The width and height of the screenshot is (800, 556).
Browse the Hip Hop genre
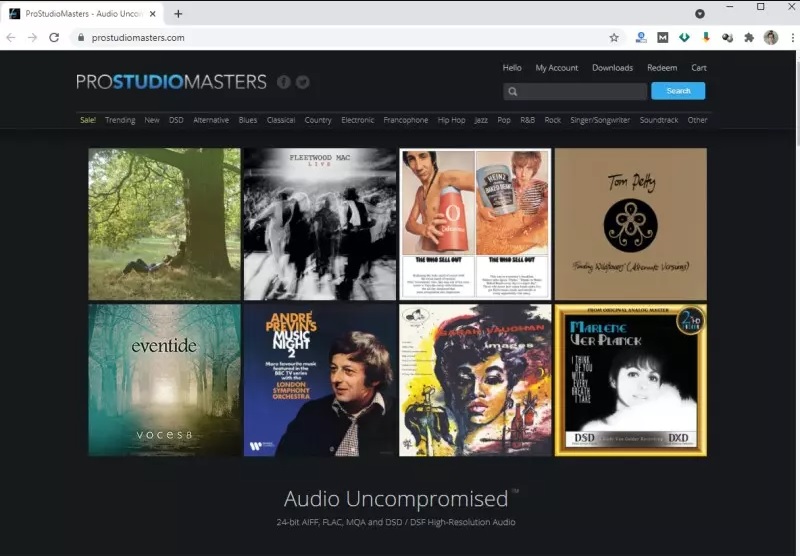pos(451,120)
